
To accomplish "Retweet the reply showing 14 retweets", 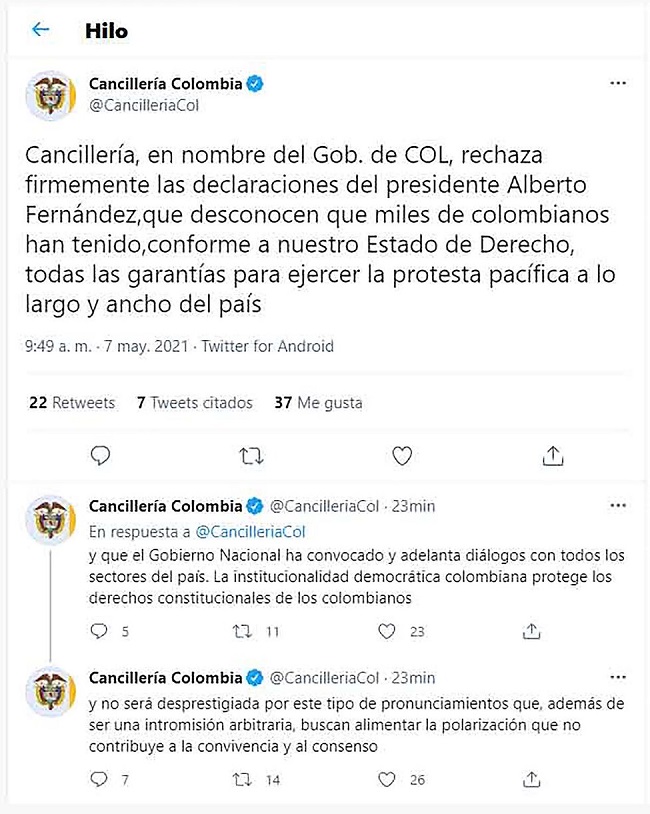I will (242, 779).
